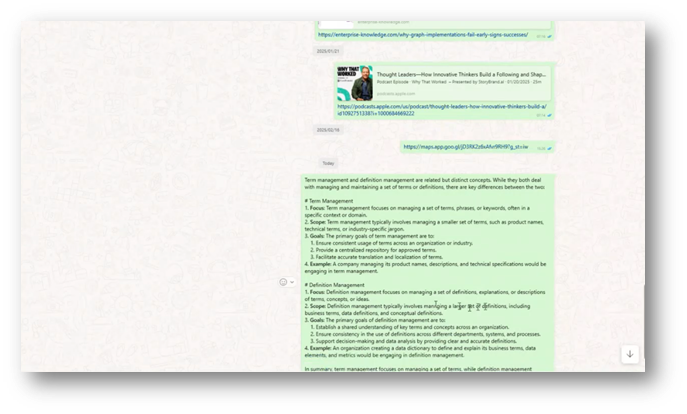Click the "podcasts.apple.com" domain in the preview card

396,94
